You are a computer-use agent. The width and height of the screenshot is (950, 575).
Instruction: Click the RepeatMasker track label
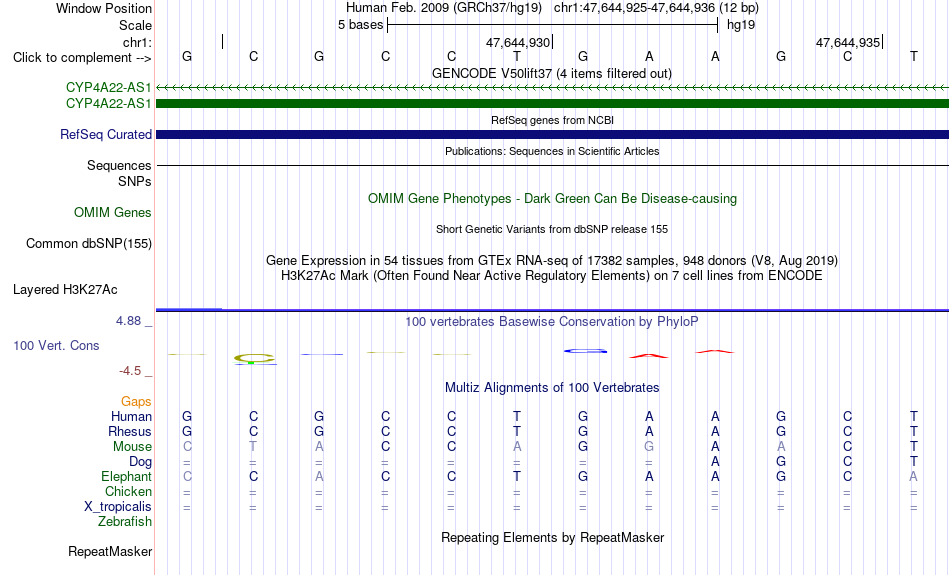click(x=110, y=552)
